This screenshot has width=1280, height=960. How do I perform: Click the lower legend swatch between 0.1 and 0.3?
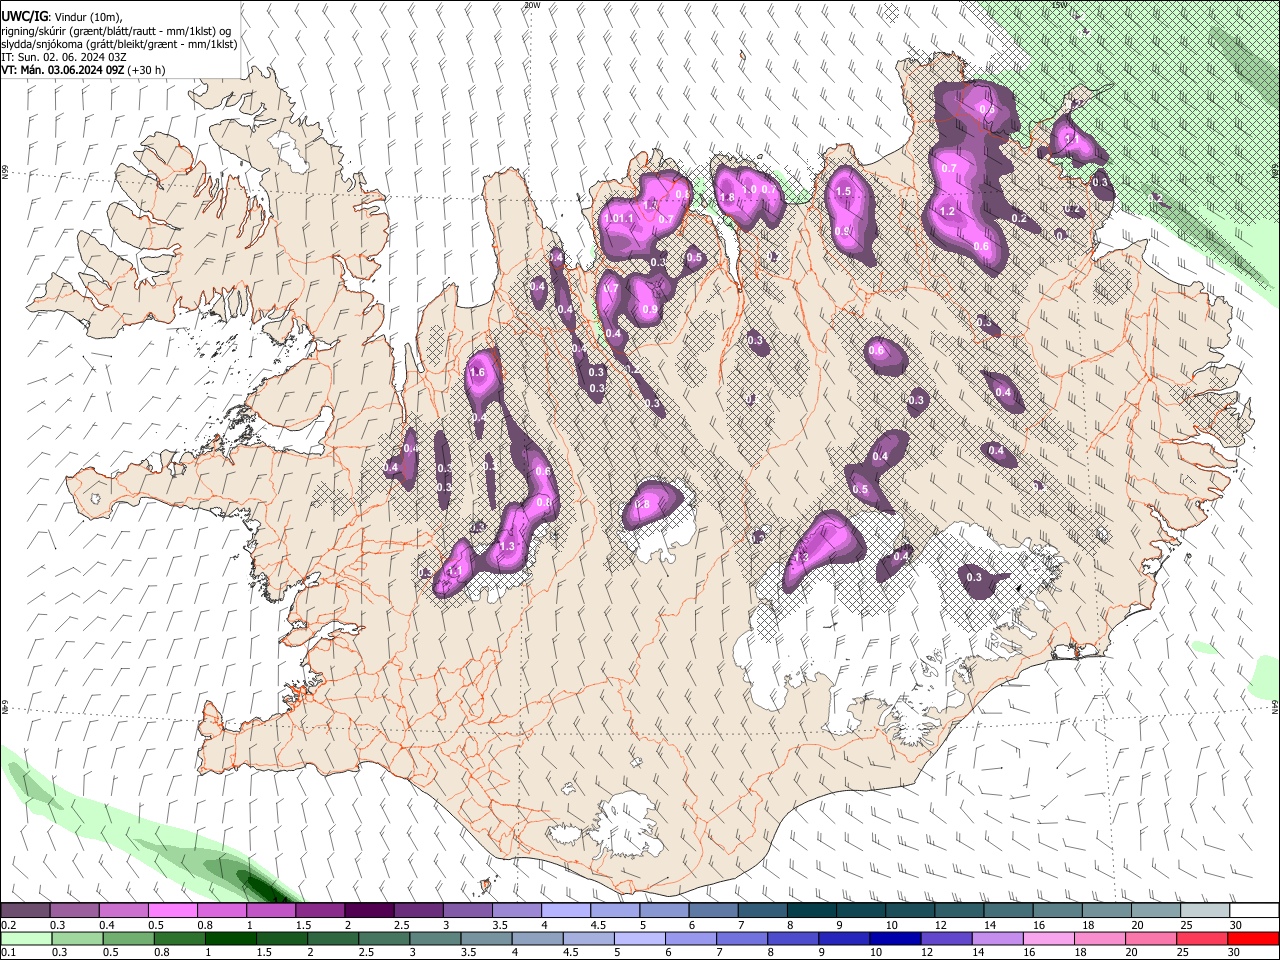click(26, 938)
